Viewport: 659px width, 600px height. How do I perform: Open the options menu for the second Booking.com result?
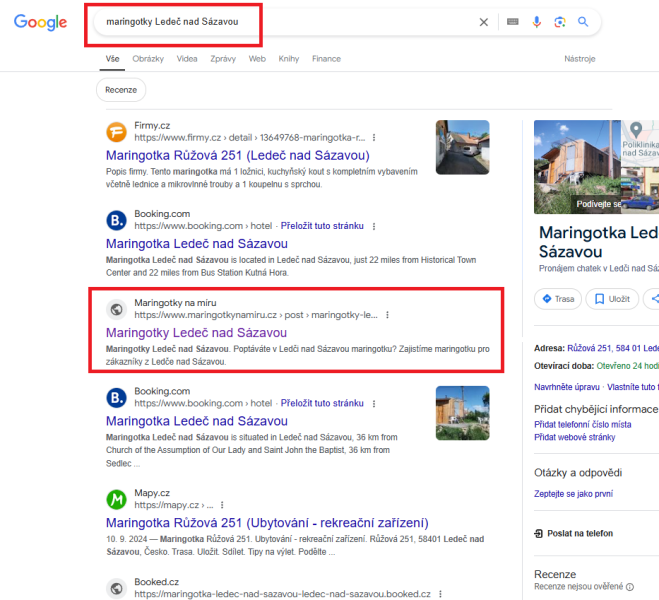point(374,403)
